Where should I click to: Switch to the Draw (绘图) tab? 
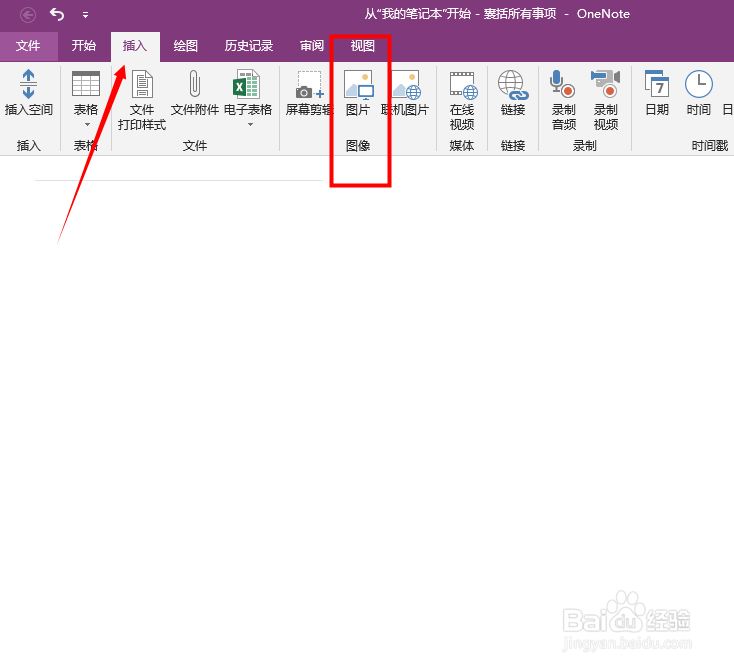pyautogui.click(x=186, y=46)
